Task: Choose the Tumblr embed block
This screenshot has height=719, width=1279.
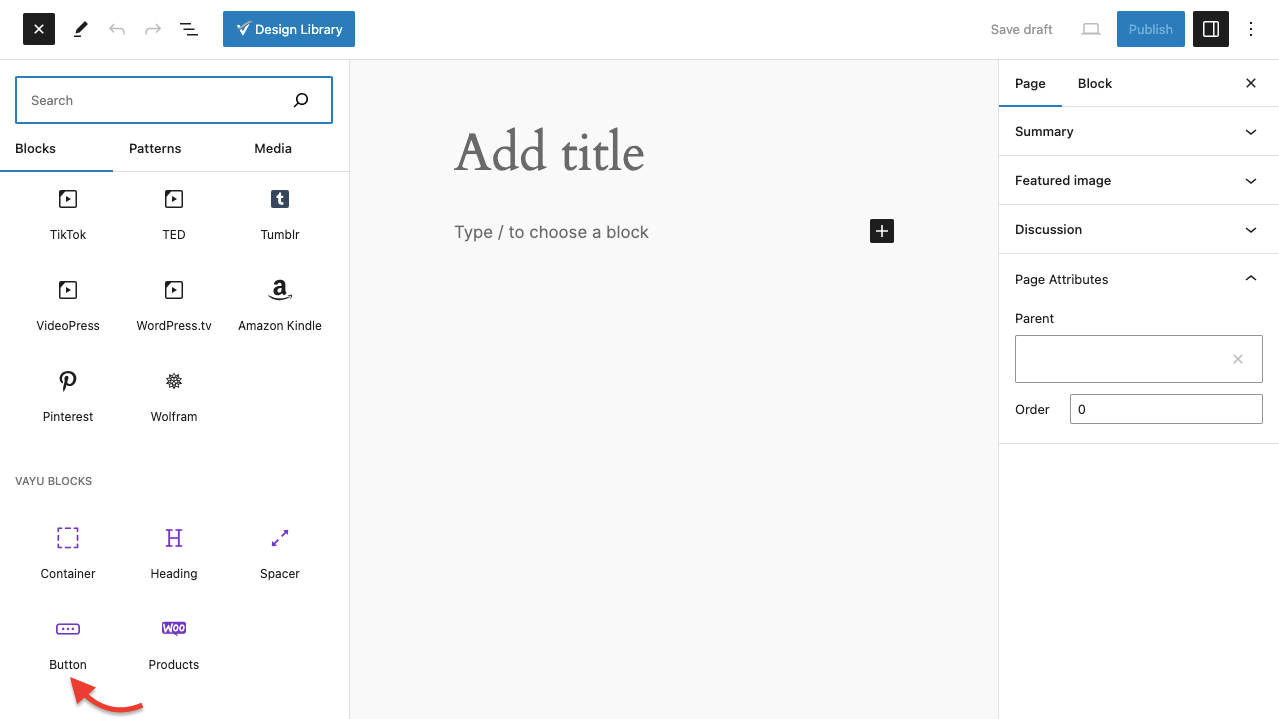Action: pyautogui.click(x=280, y=212)
